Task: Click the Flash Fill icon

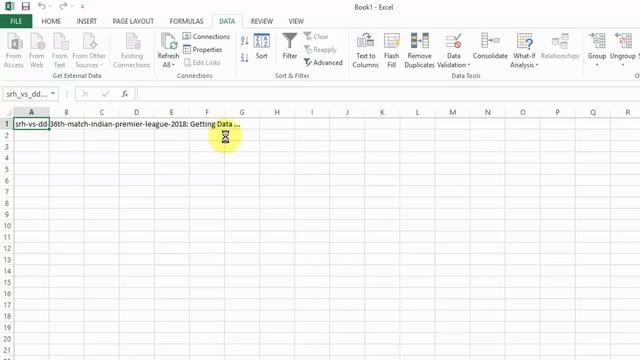Action: [391, 50]
